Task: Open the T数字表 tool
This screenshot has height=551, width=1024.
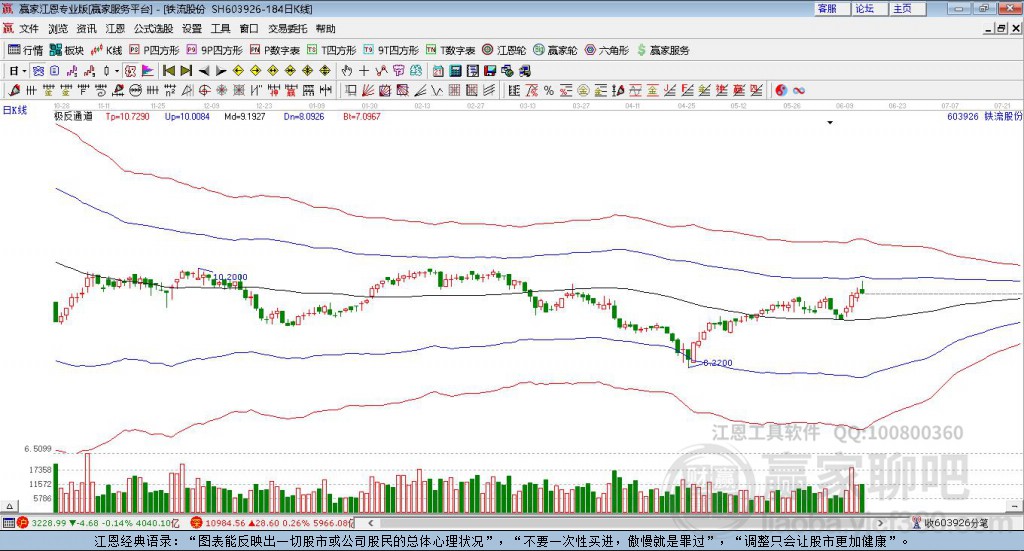Action: pyautogui.click(x=451, y=50)
